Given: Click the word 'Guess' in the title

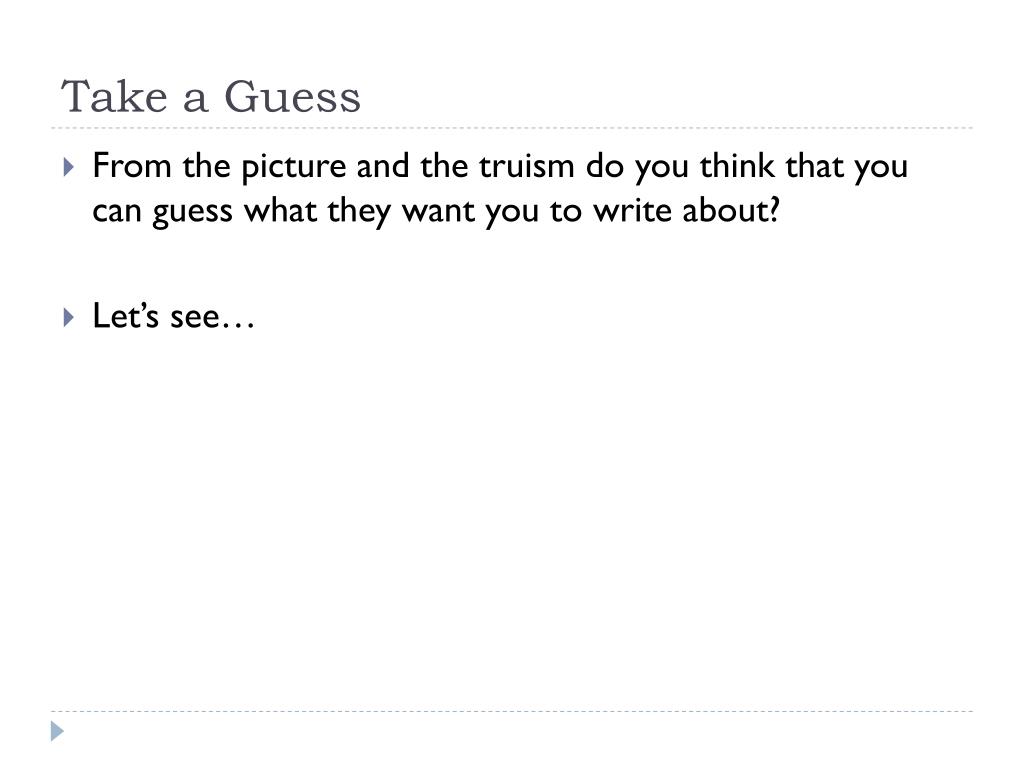Looking at the screenshot, I should point(292,97).
